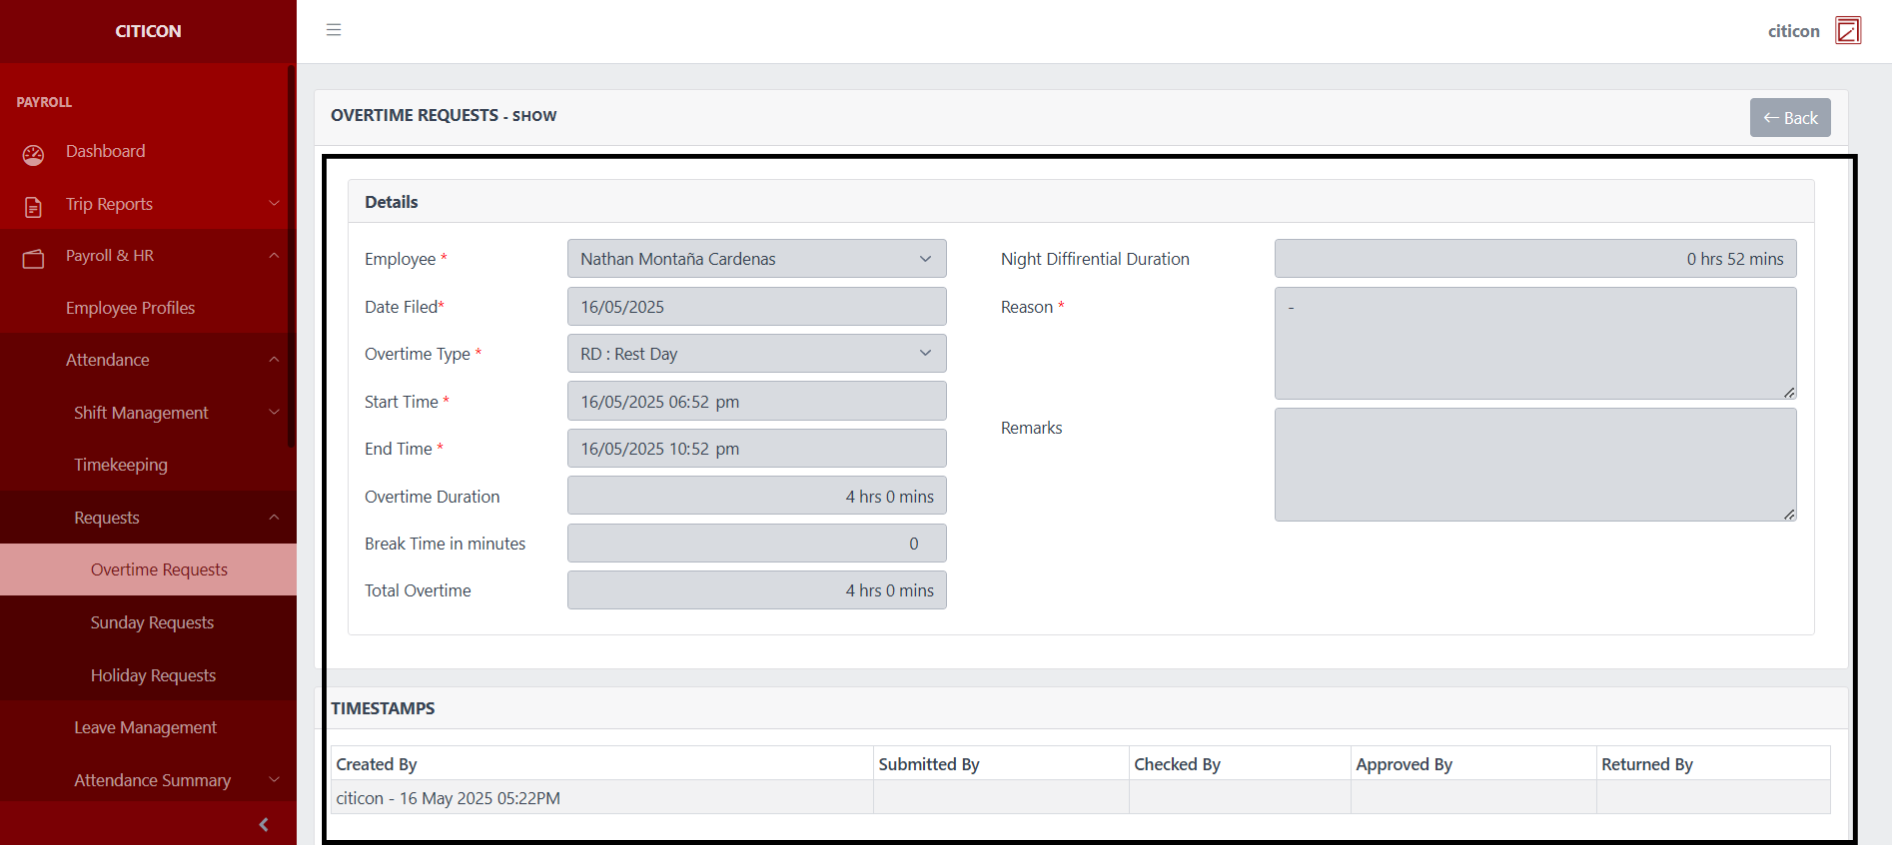Expand the Shift Management submenu
Image resolution: width=1892 pixels, height=845 pixels.
(x=274, y=412)
